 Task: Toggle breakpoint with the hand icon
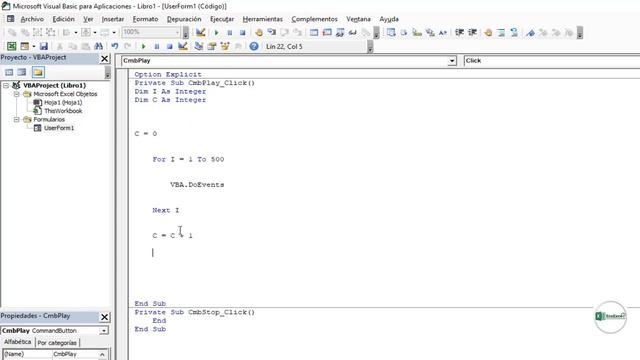pyautogui.click(x=258, y=32)
